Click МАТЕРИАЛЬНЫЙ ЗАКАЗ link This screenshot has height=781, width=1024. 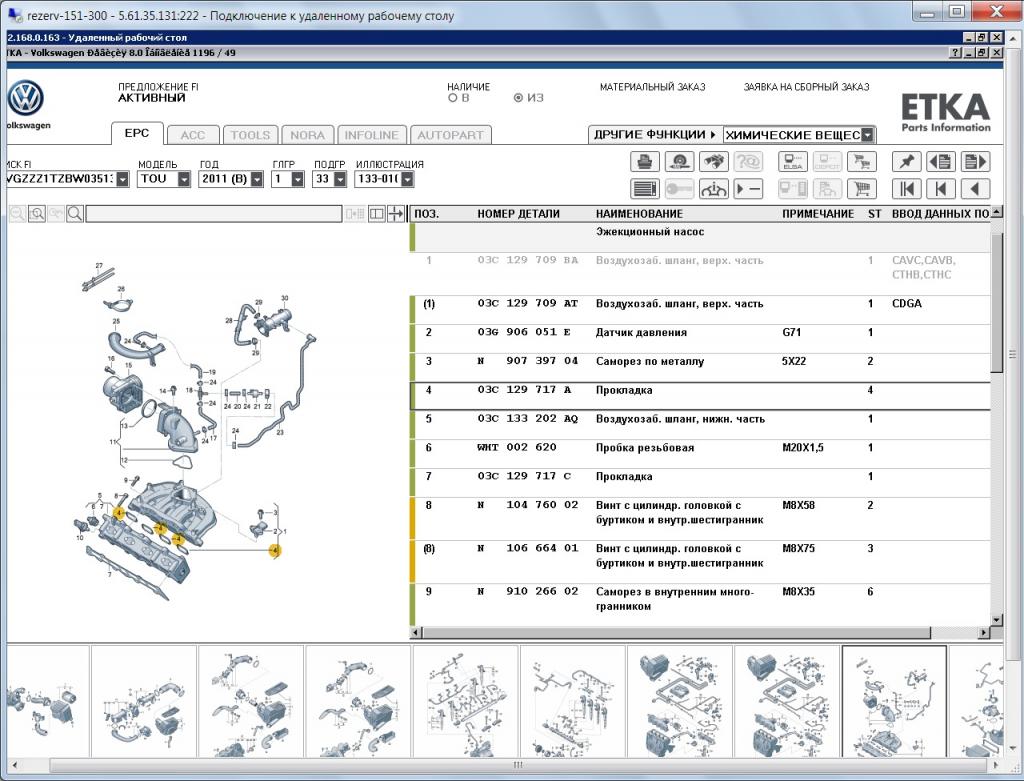pyautogui.click(x=652, y=87)
